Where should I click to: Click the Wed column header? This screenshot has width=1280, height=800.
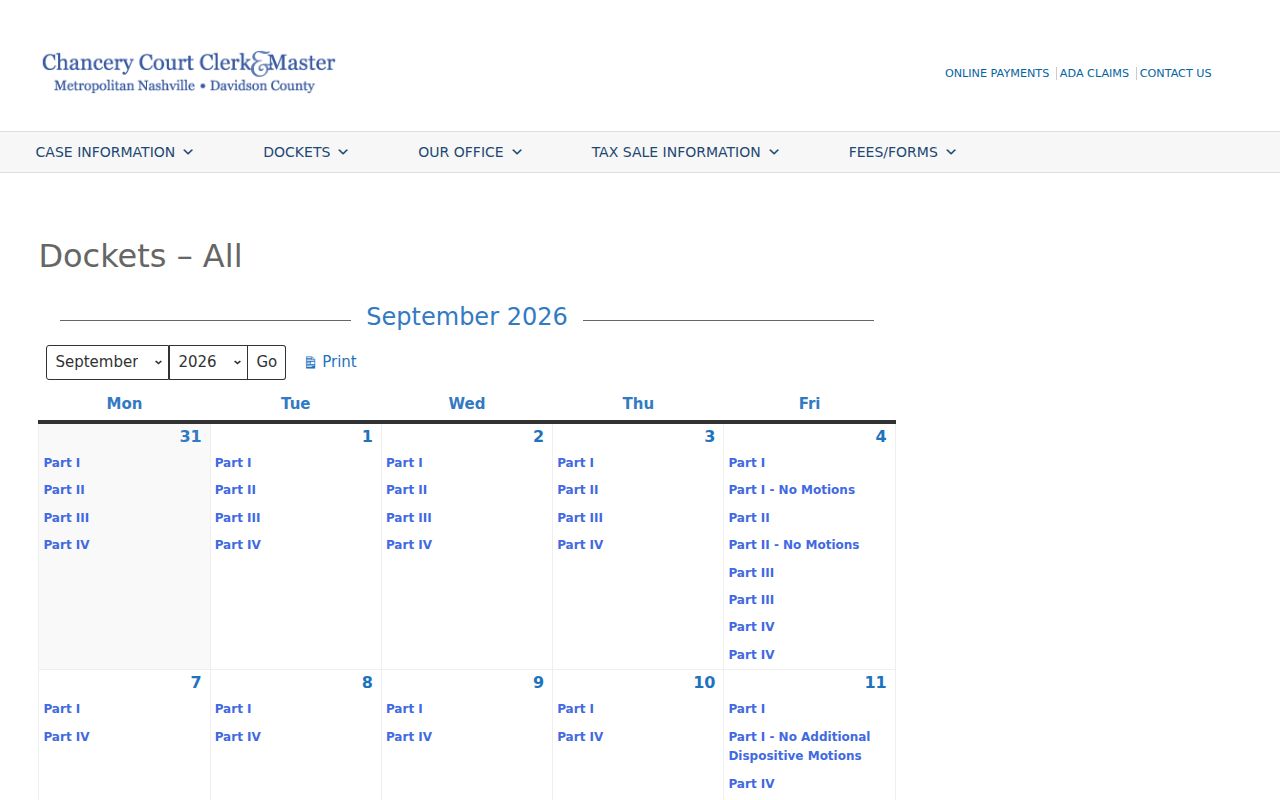tap(467, 404)
